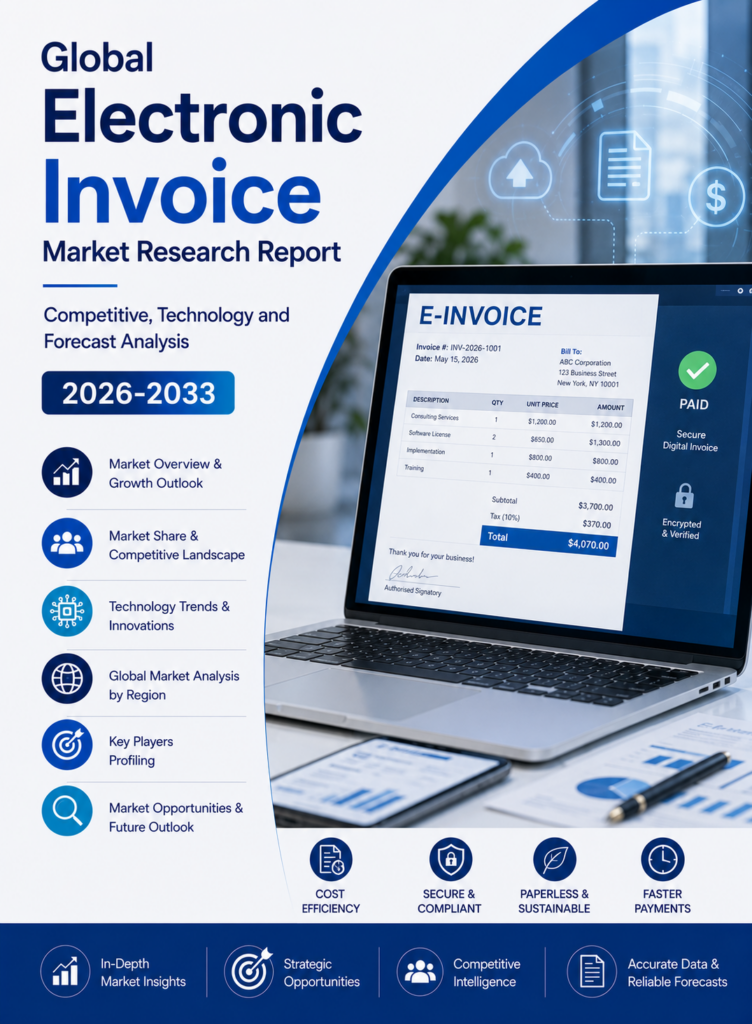Viewport: 752px width, 1024px height.
Task: Click the 'Date: May 15, 2026' line
Action: [446, 359]
